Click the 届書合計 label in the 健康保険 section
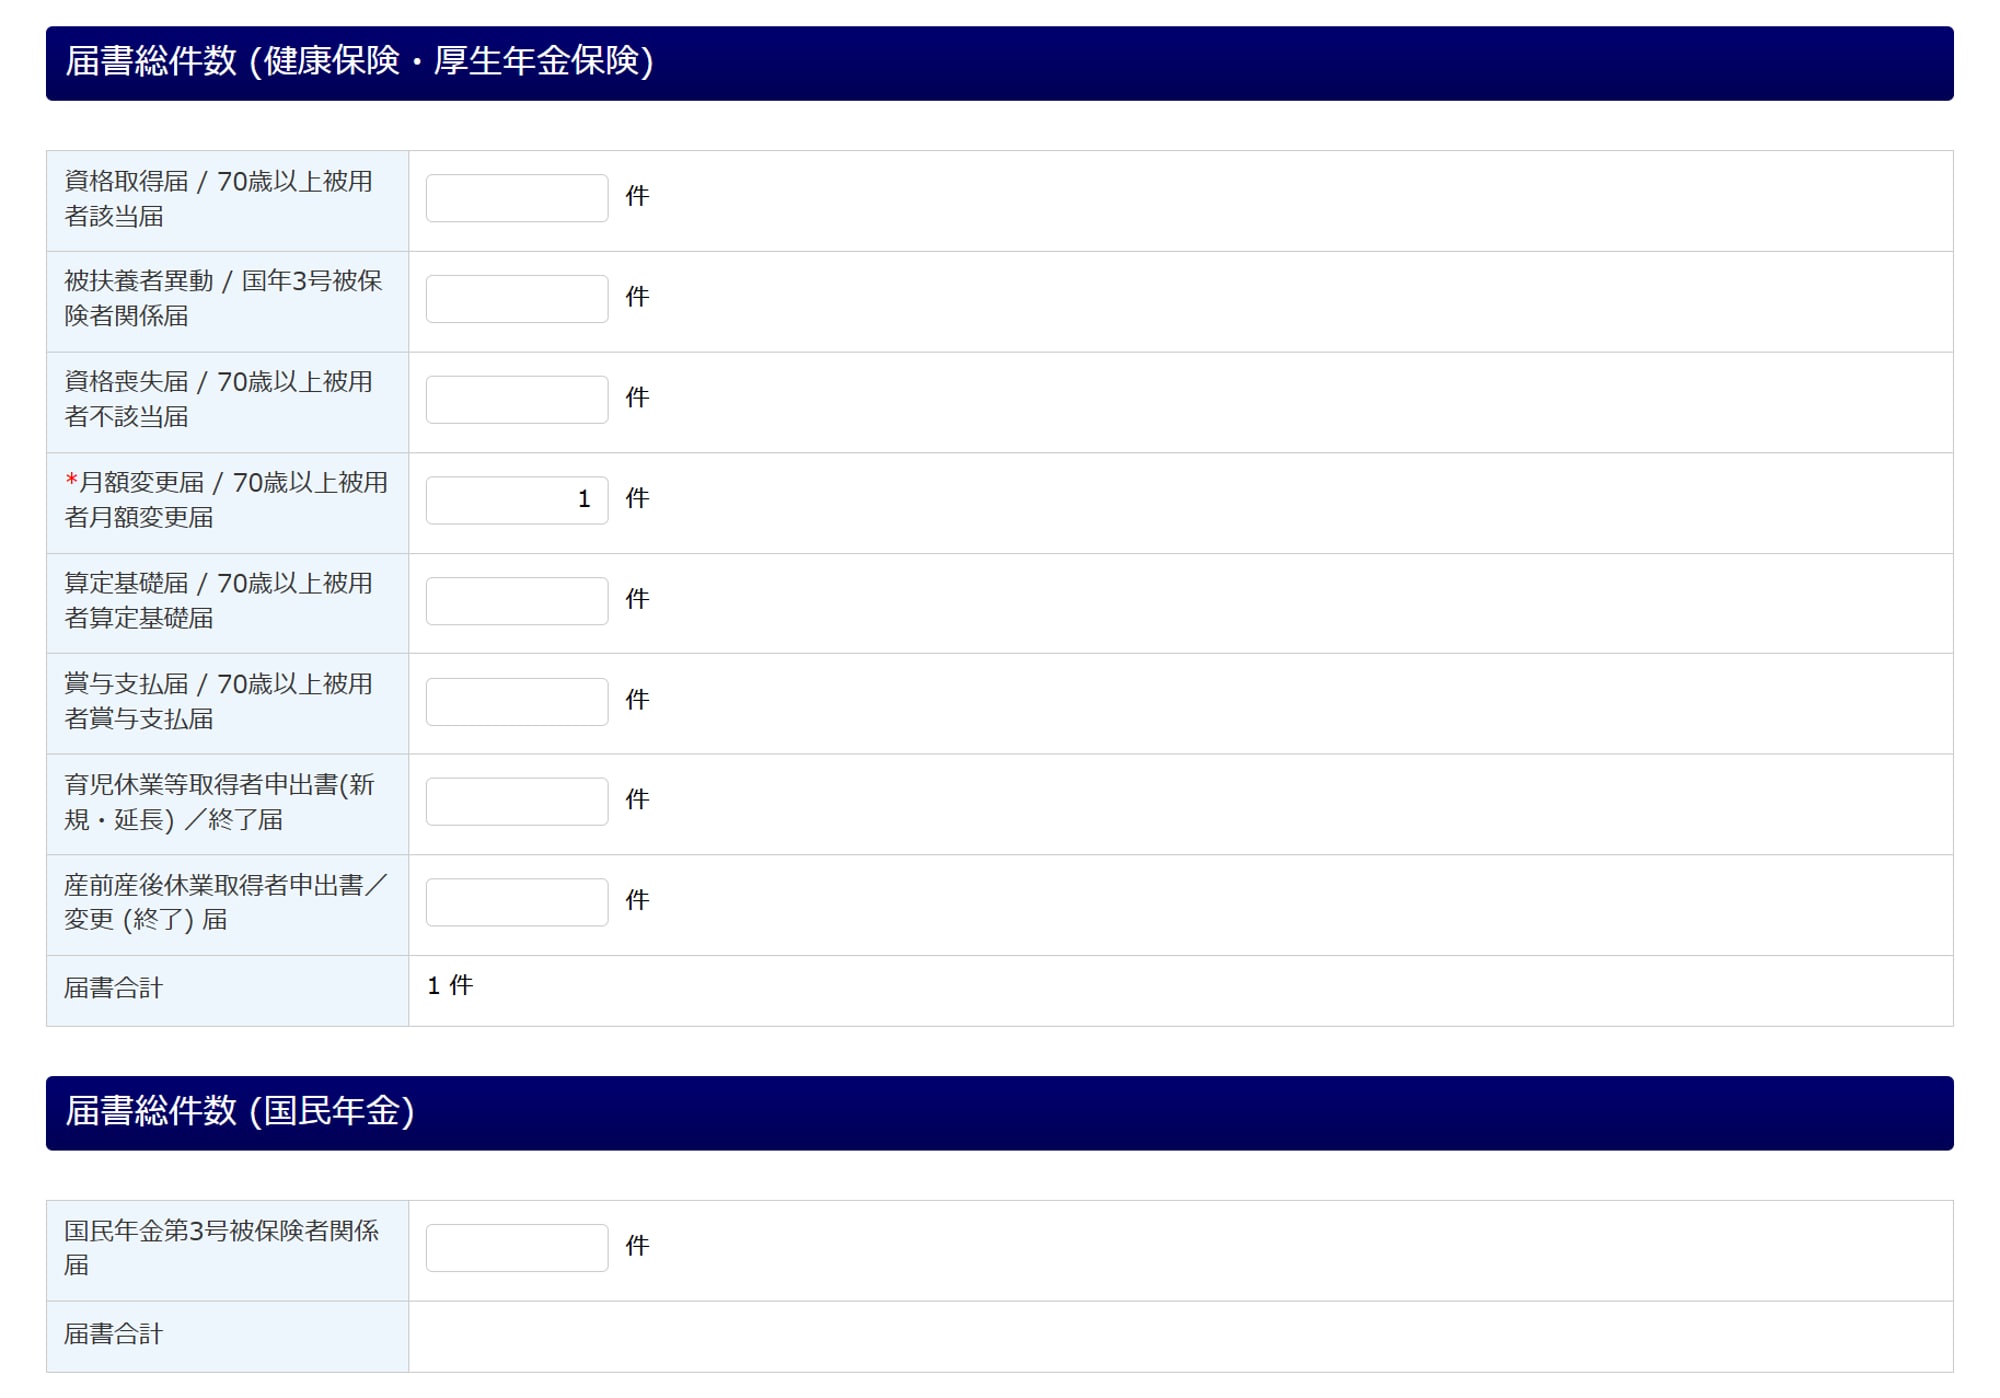Screen dimensions: 2000x1398 click(113, 988)
